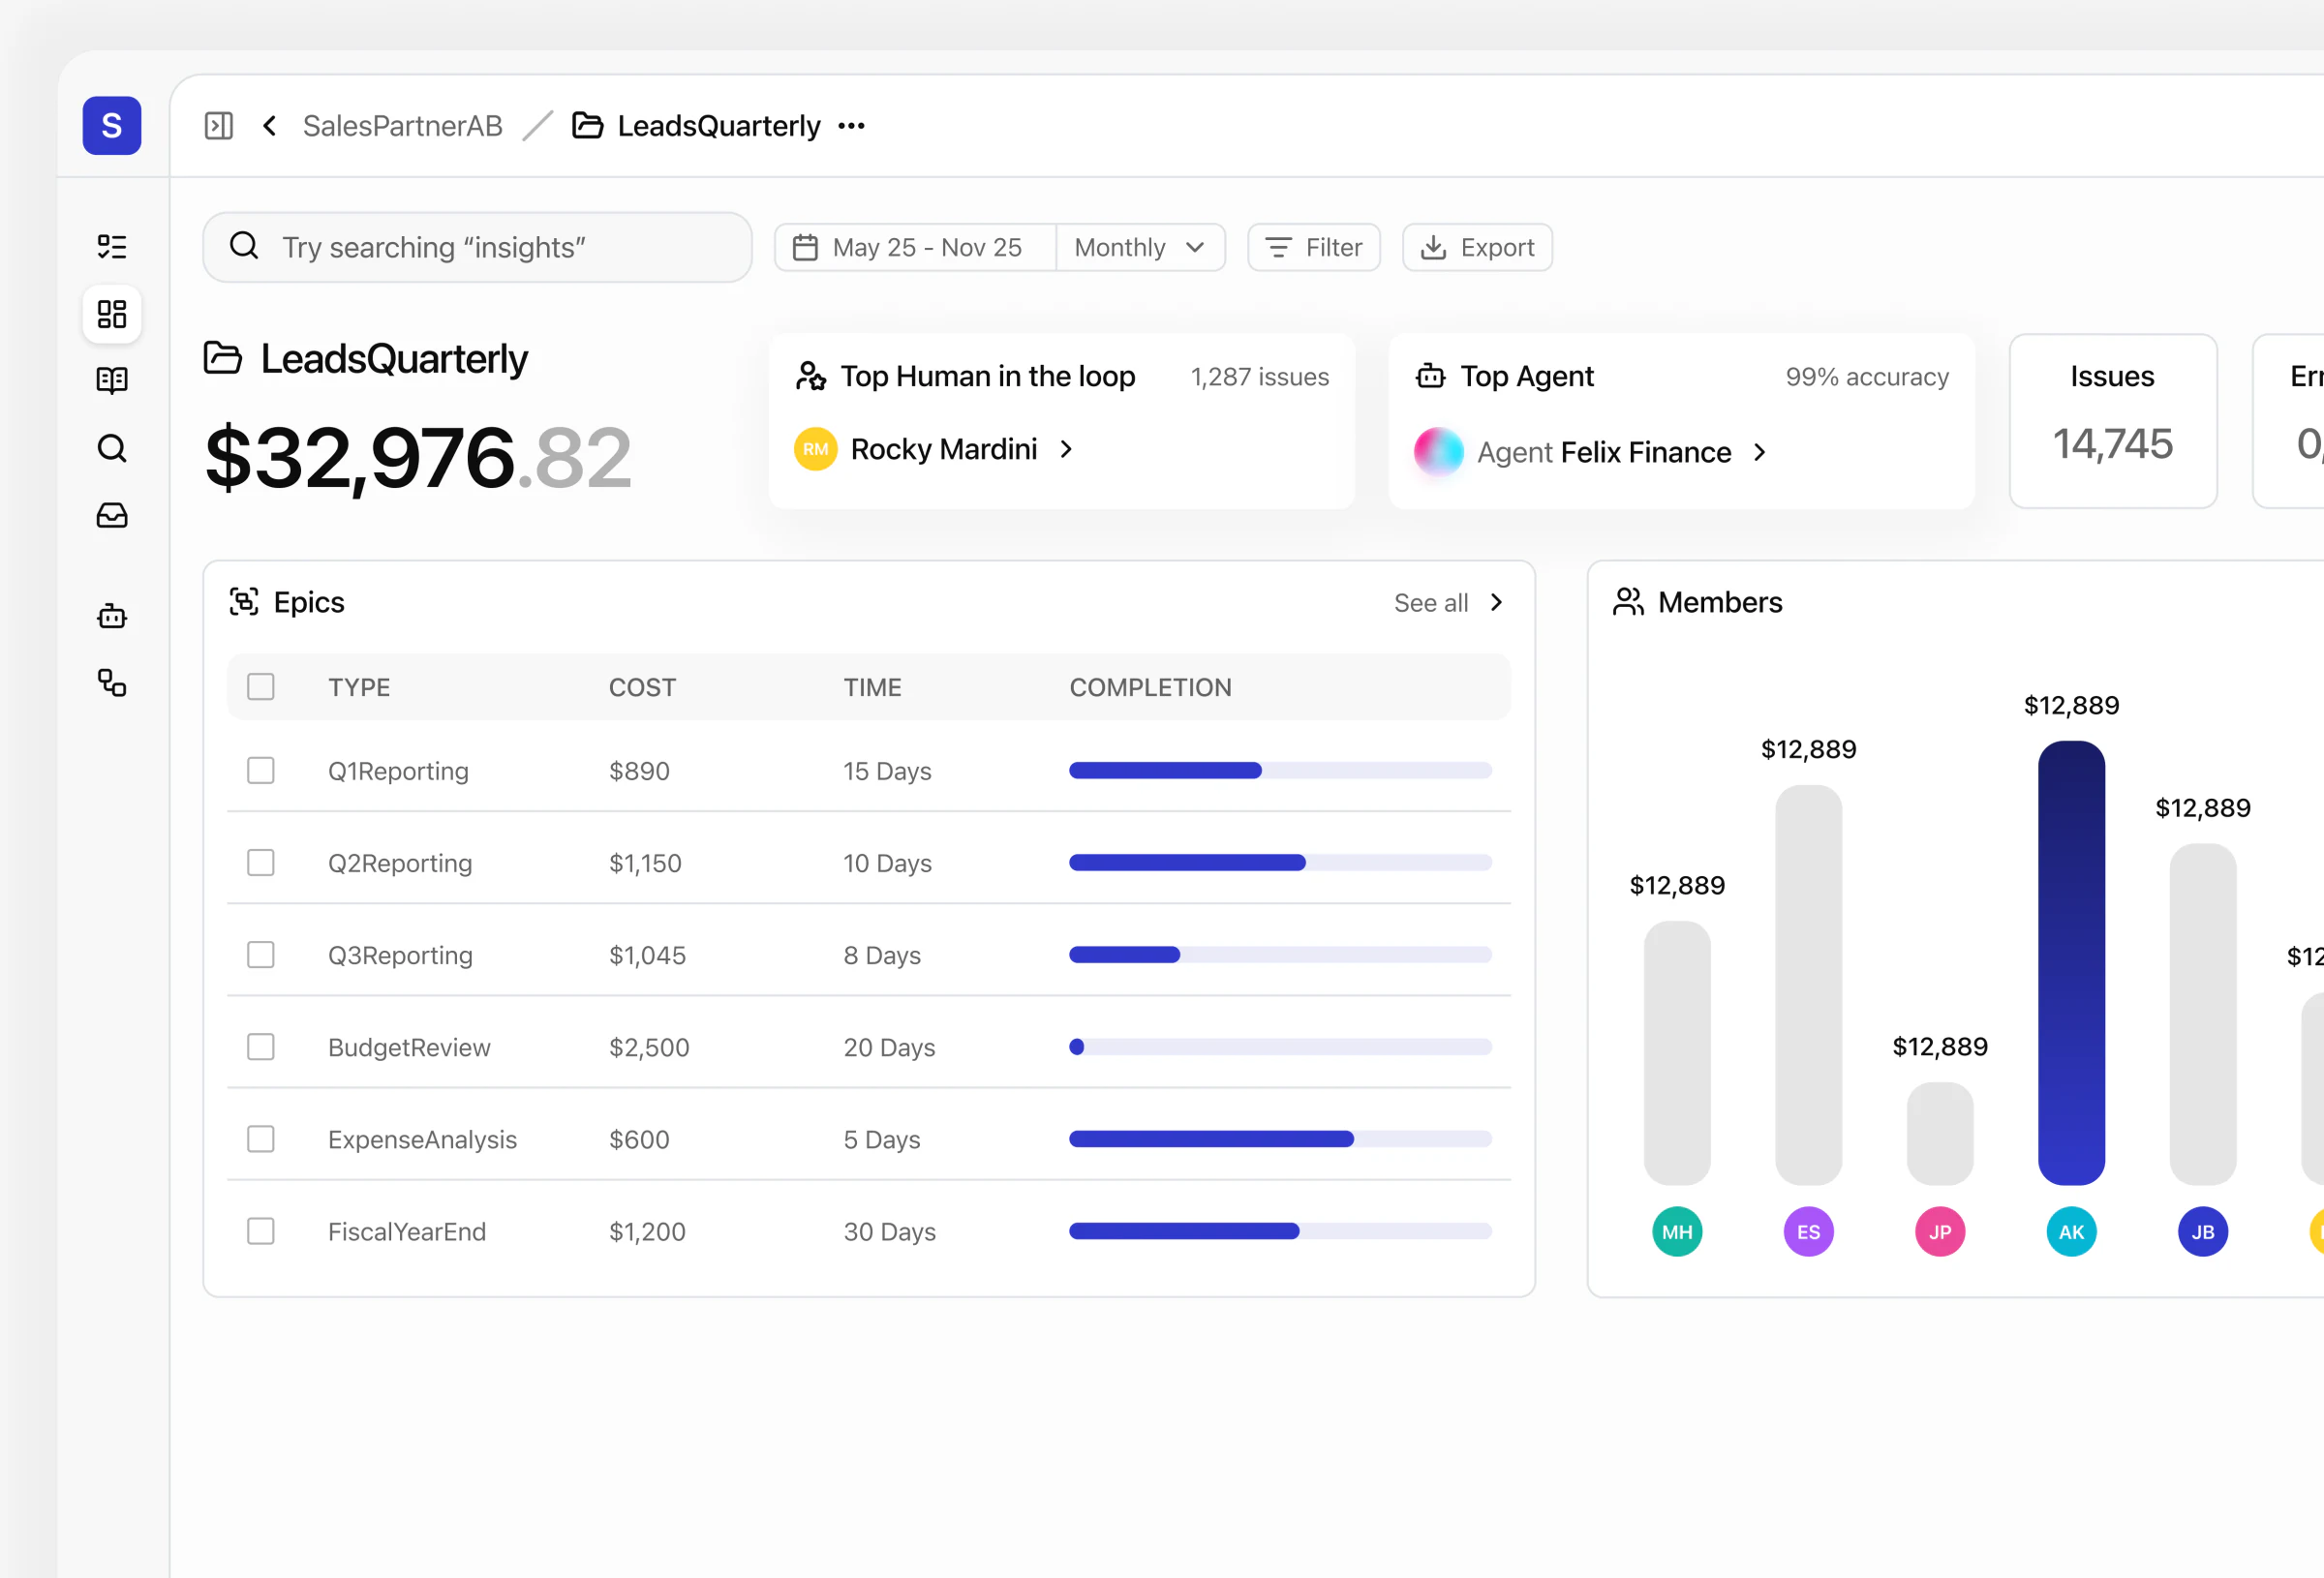Open the Monthly interval dropdown
Viewport: 2324px width, 1578px height.
(x=1140, y=247)
